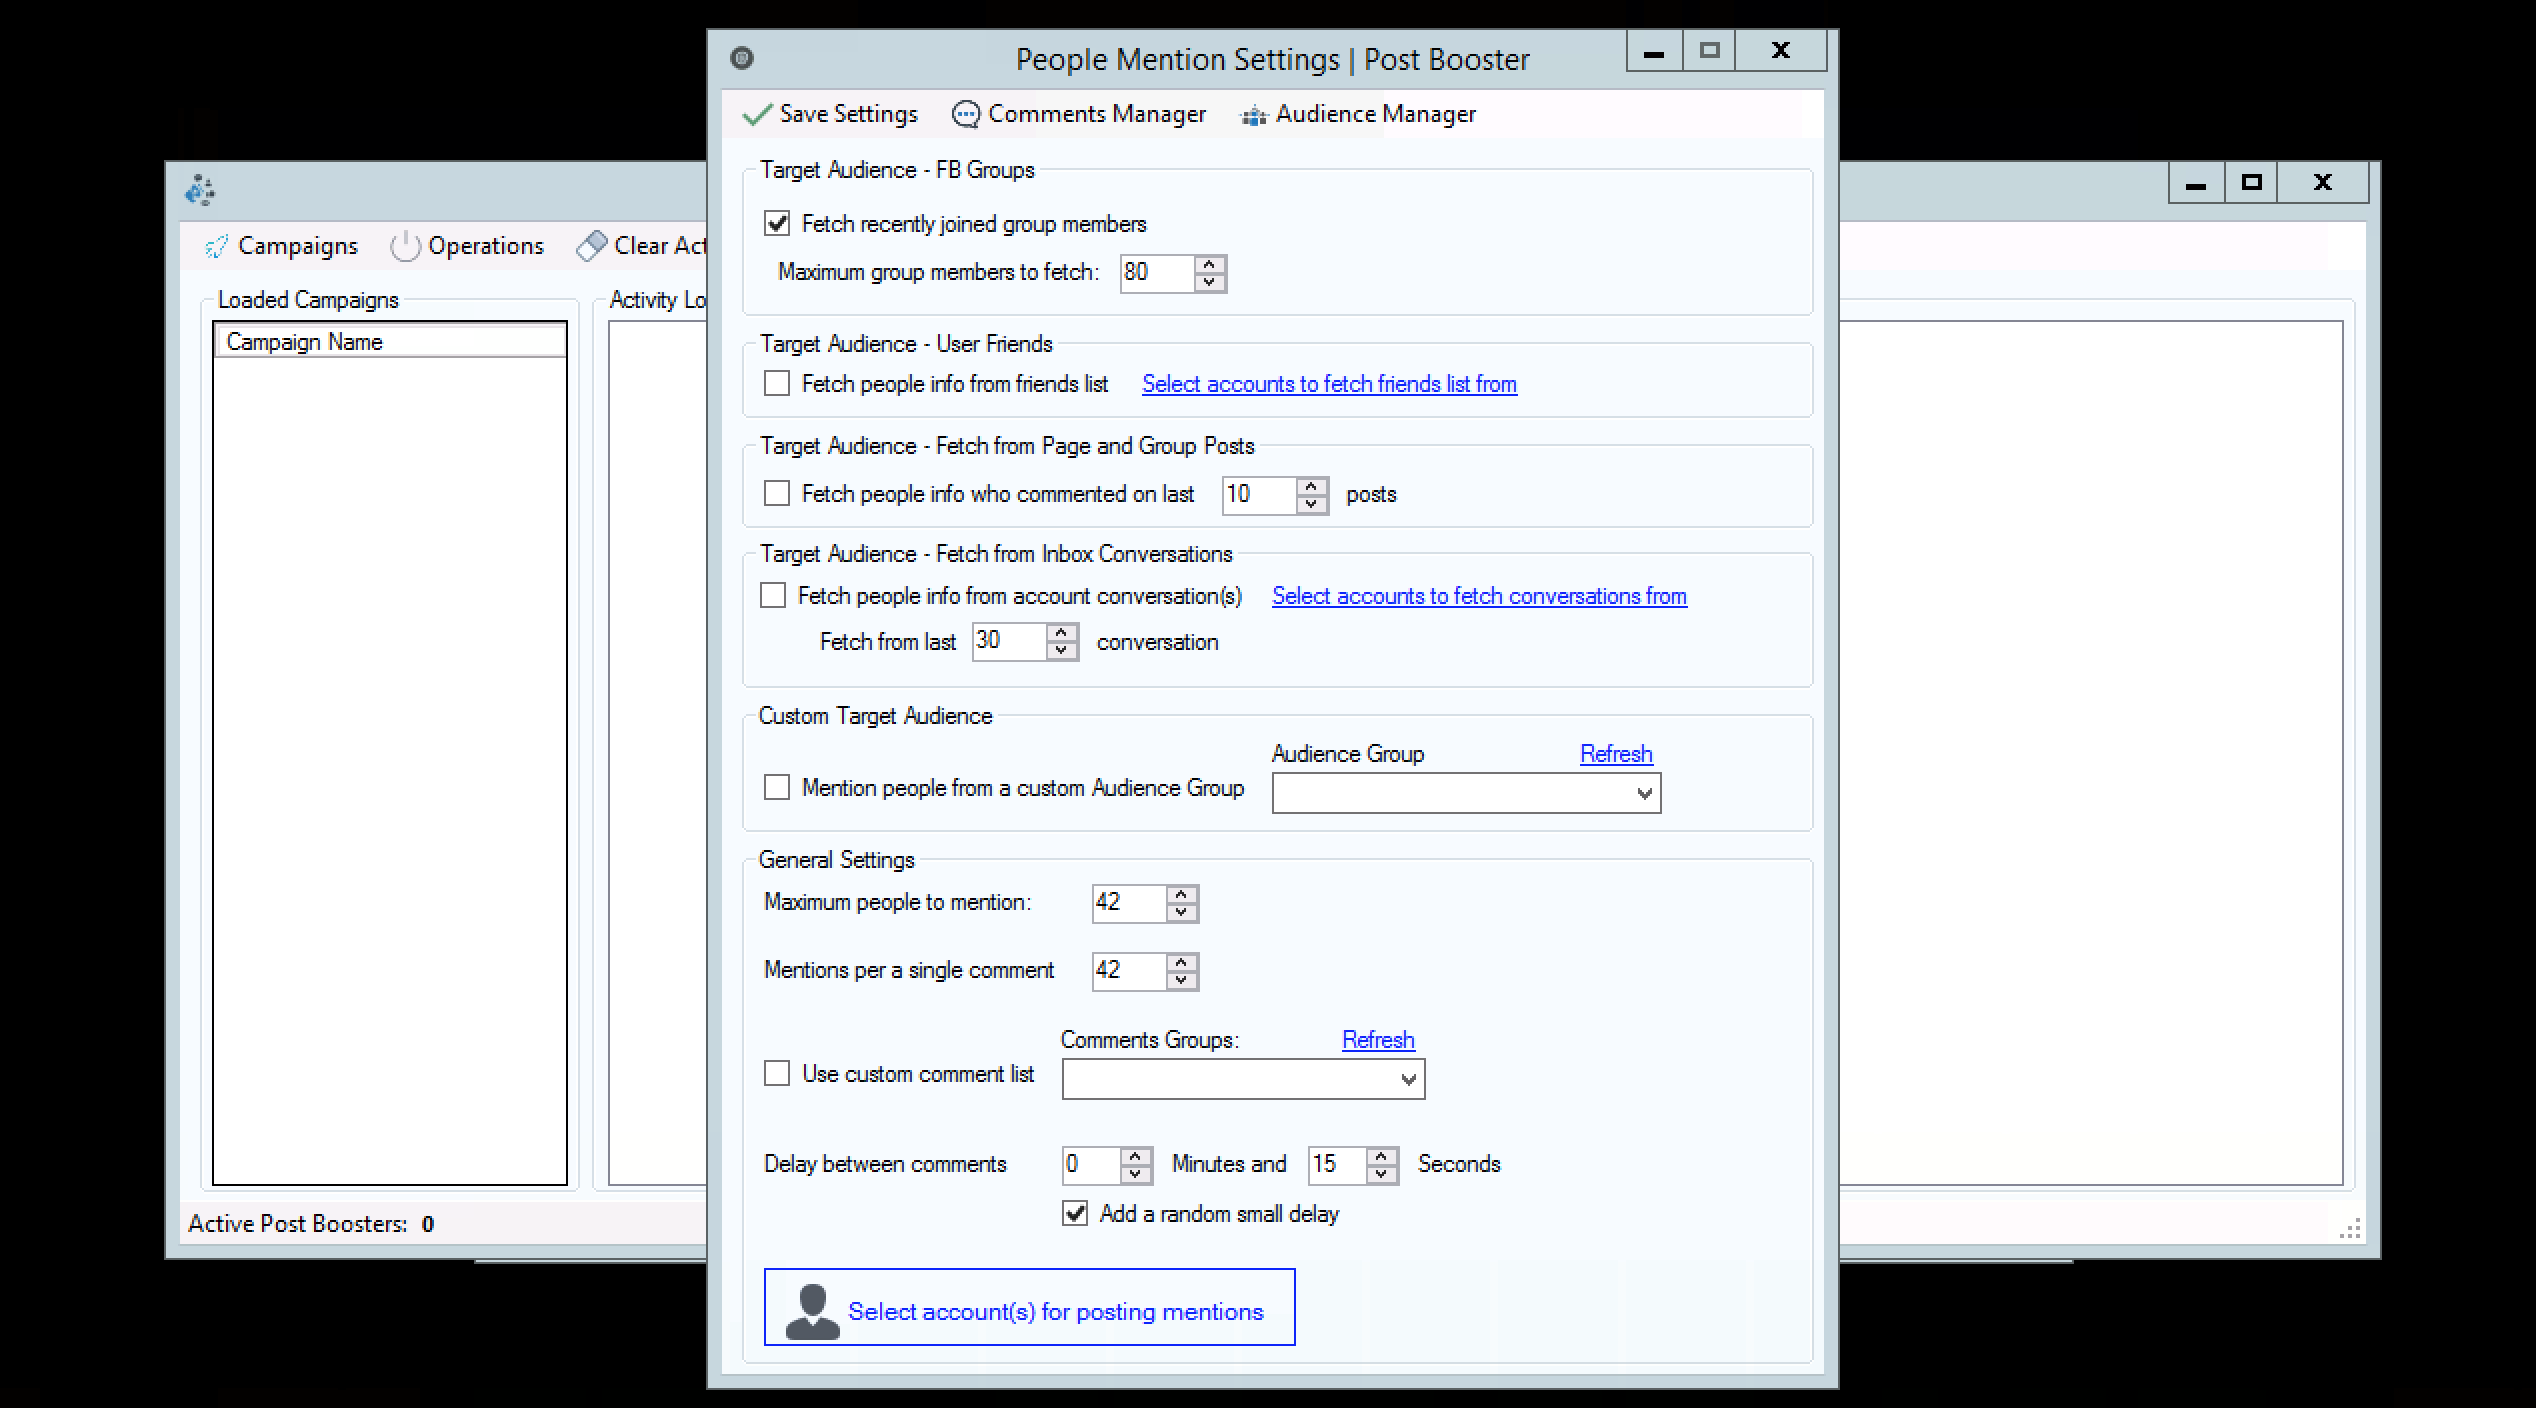Click the Fetch from last conversation field

click(1010, 641)
